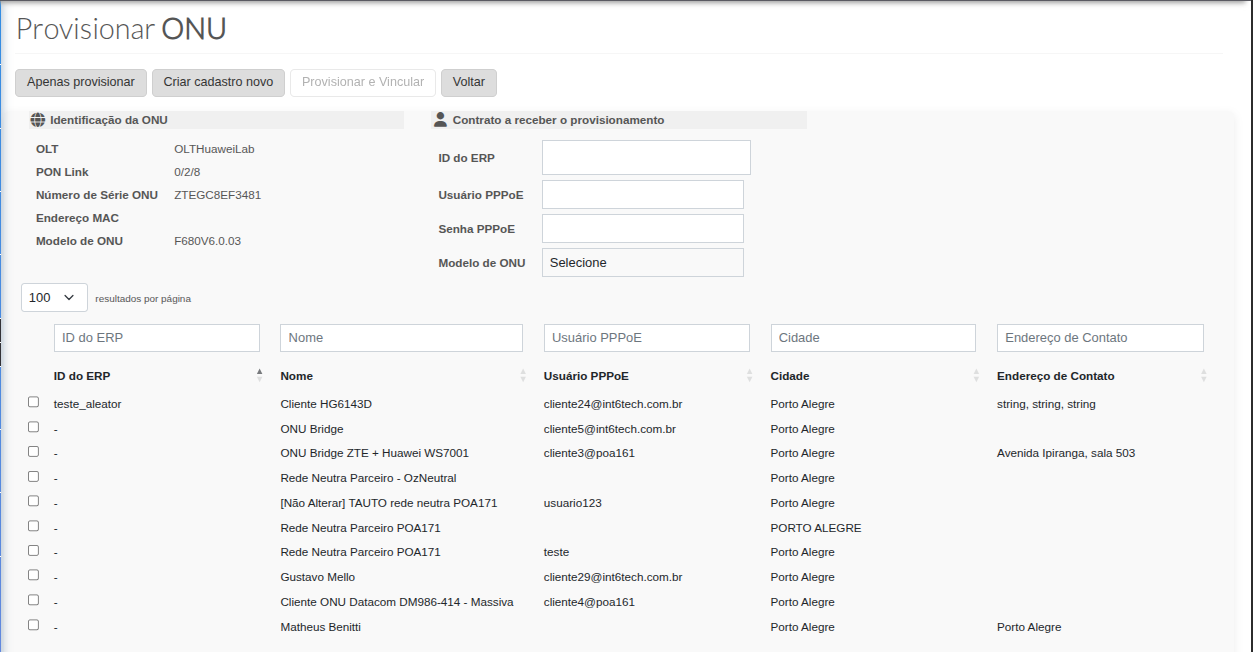The width and height of the screenshot is (1253, 652).
Task: Click the F680V6.0.03 ONU model value
Action: [207, 241]
